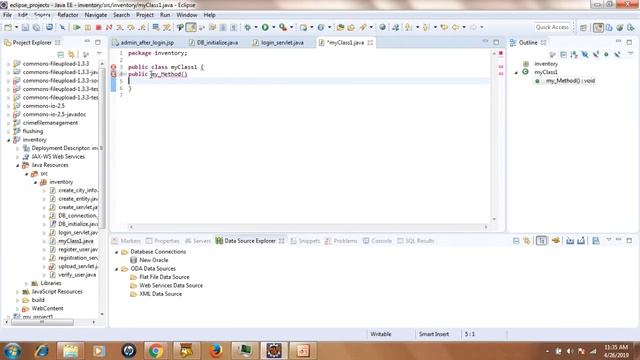Switch to the Java EE perspective icon
This screenshot has height=360, width=640.
click(x=598, y=27)
